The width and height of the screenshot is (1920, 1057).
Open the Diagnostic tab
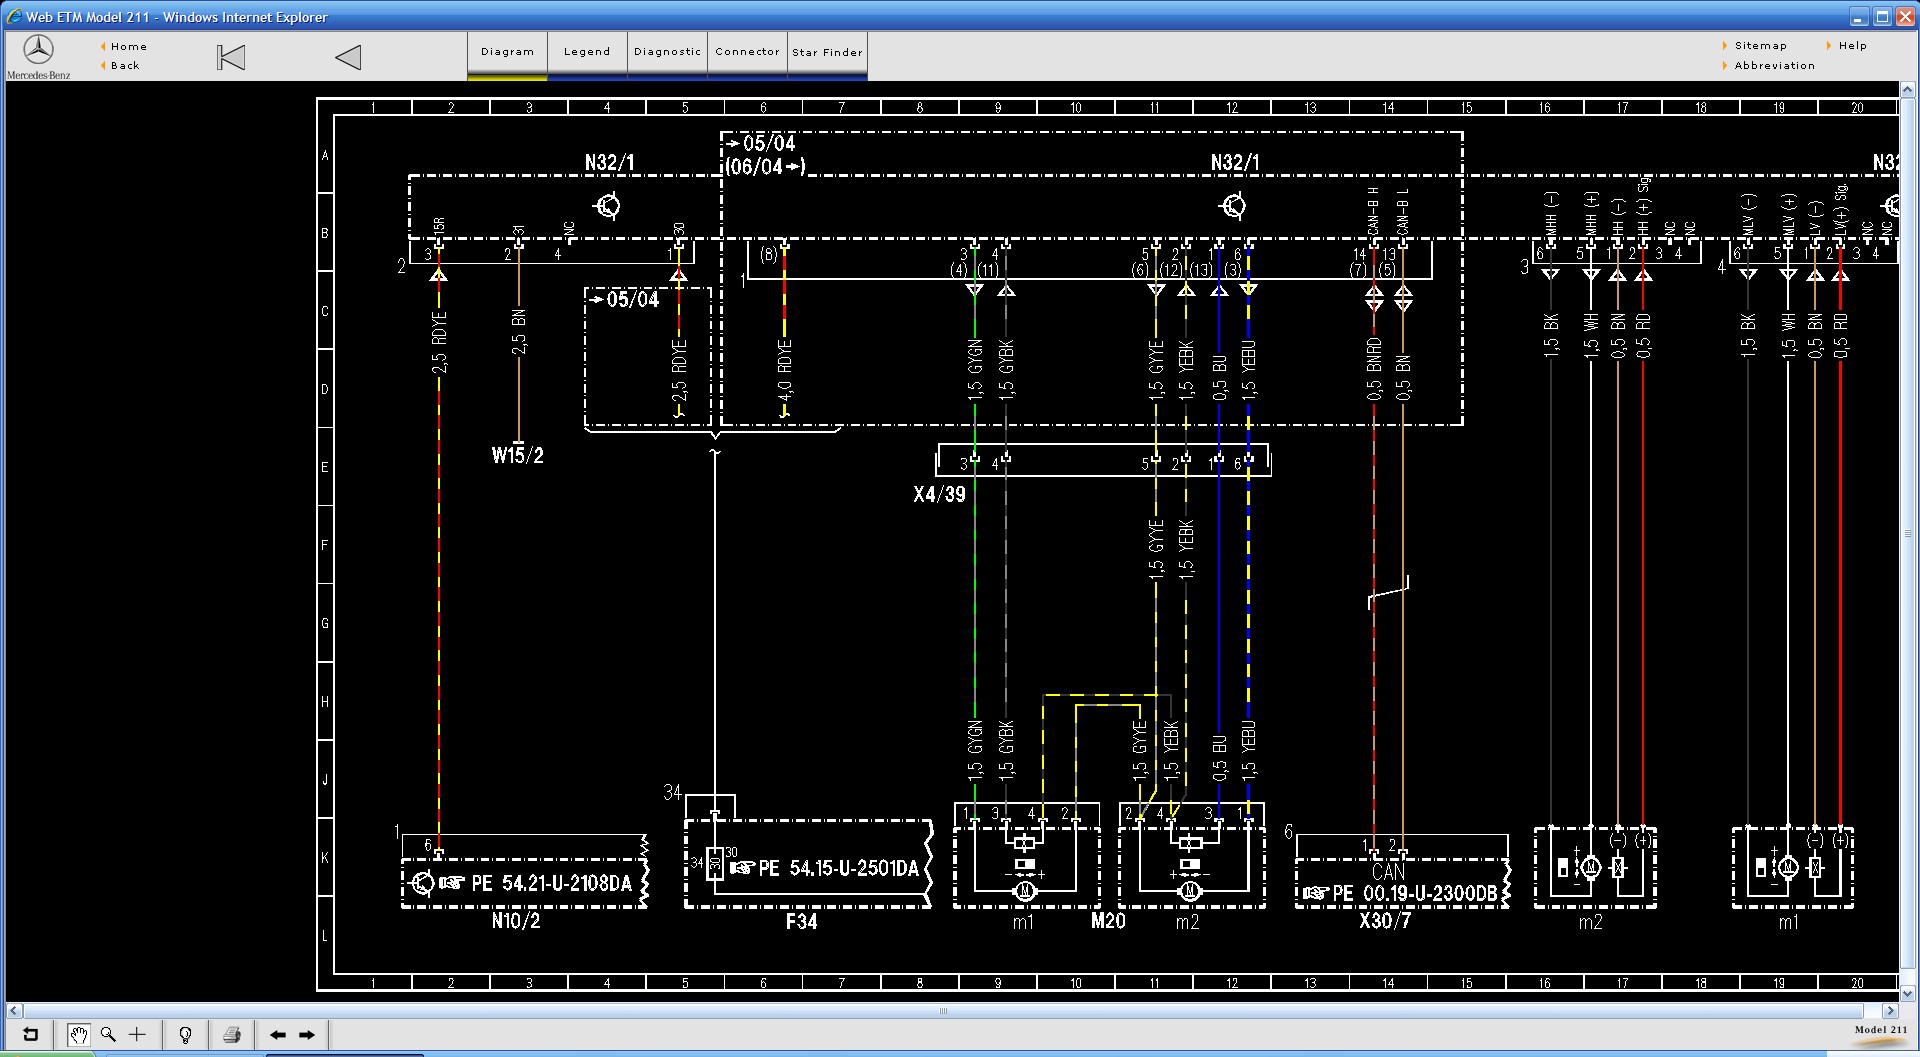[x=667, y=52]
